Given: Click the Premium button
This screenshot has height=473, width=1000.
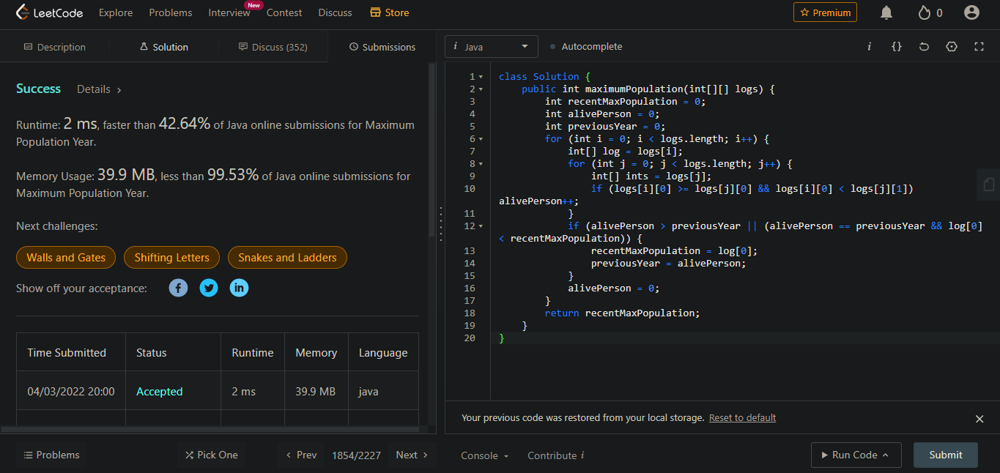Looking at the screenshot, I should point(825,12).
